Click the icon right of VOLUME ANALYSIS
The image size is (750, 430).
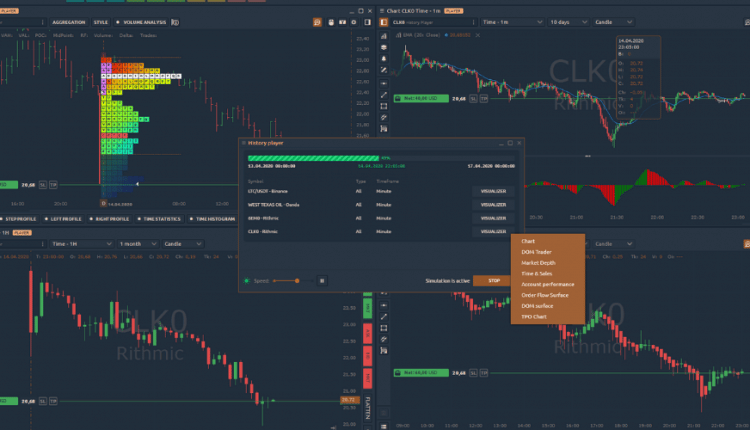point(175,22)
